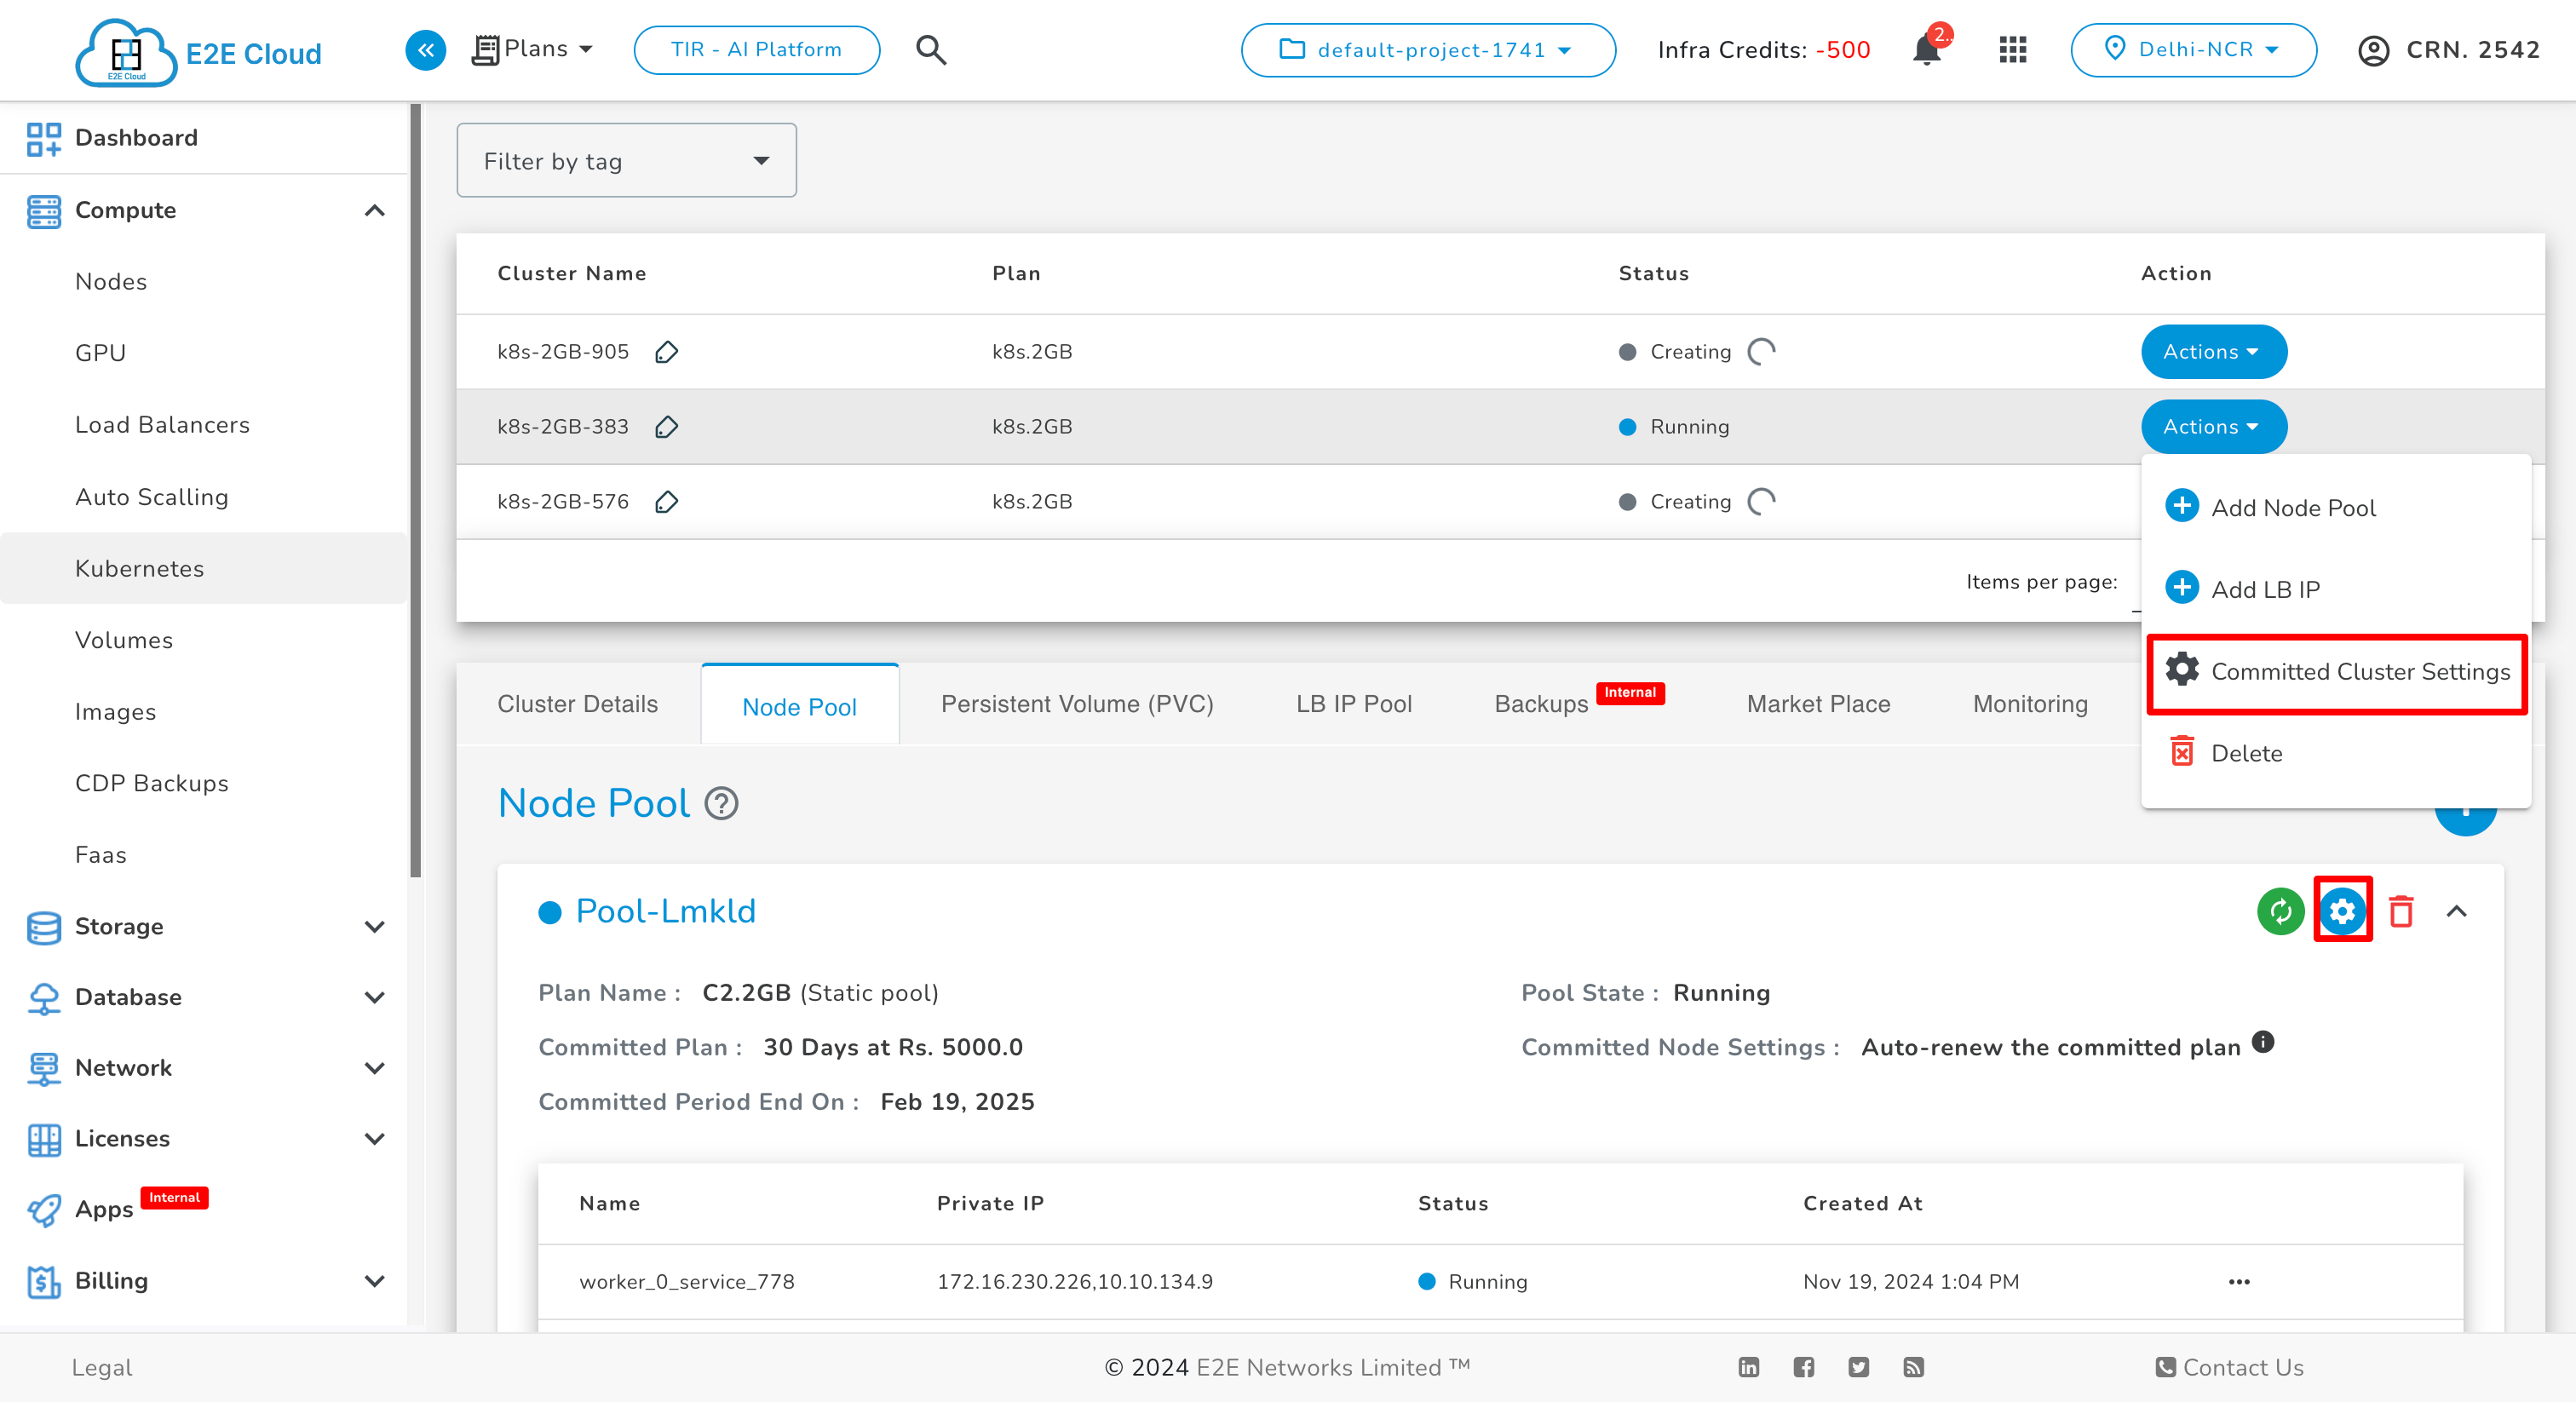Switch to Market Place tab
This screenshot has width=2576, height=1402.
(1818, 705)
